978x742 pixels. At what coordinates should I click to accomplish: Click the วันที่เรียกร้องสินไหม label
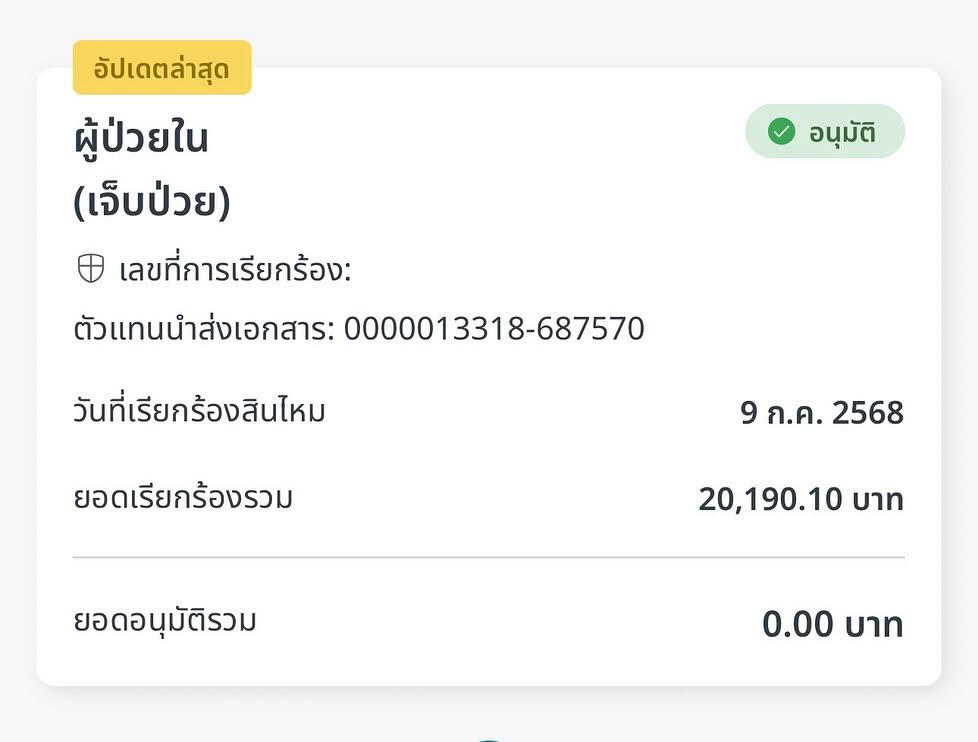[x=200, y=412]
